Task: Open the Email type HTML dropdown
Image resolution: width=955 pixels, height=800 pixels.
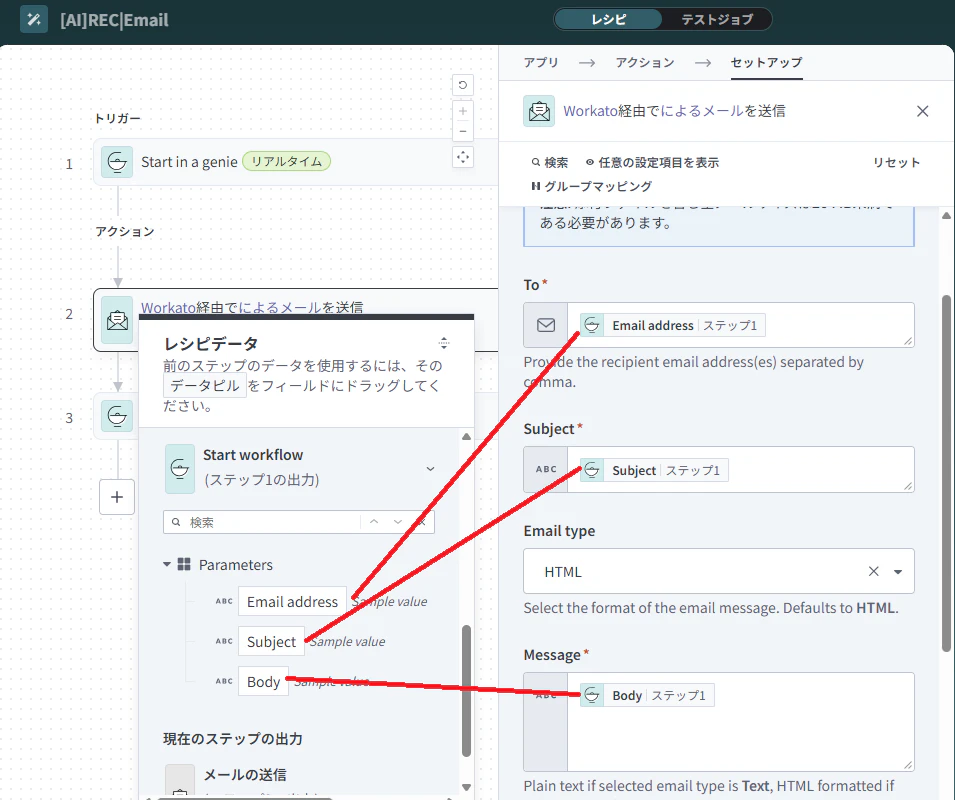Action: tap(719, 571)
